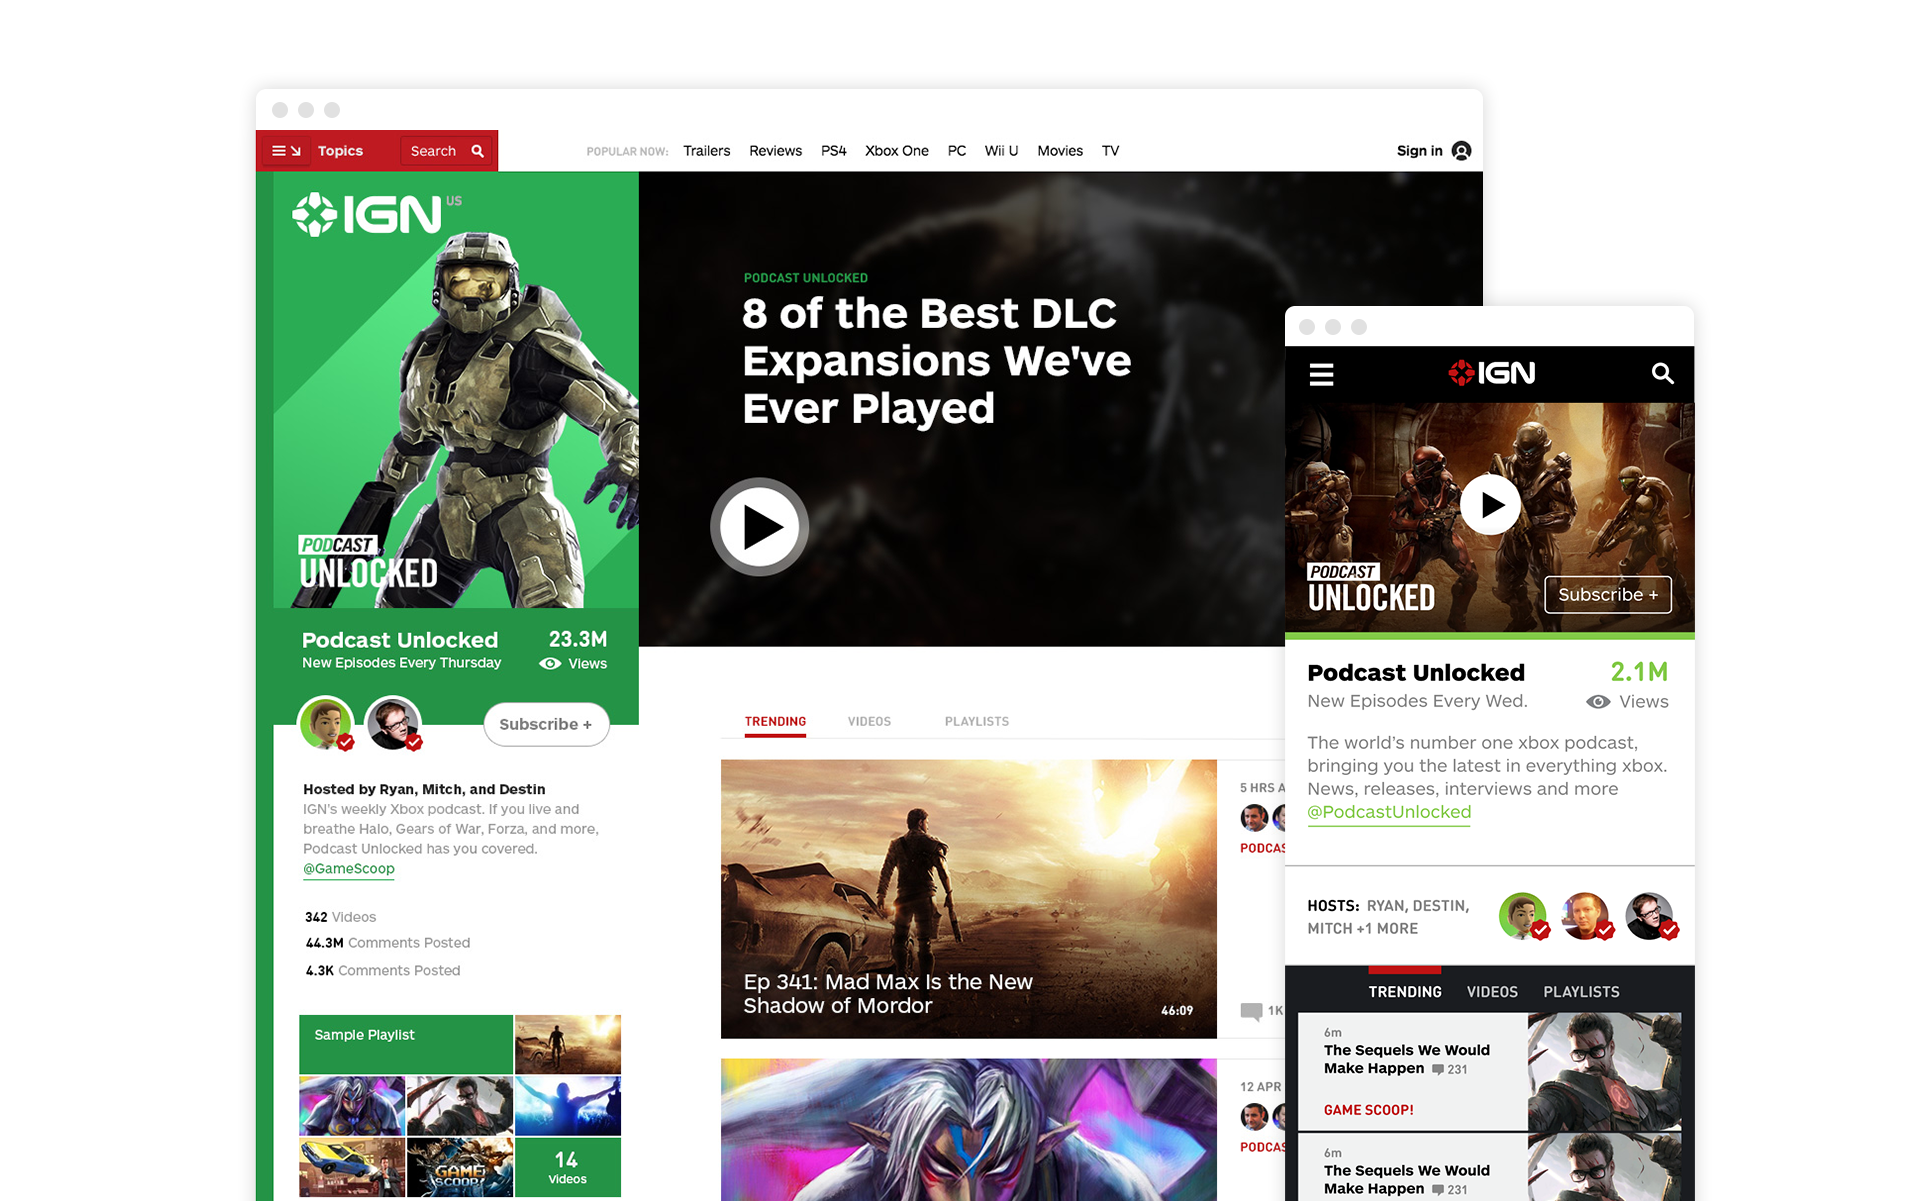Image resolution: width=1927 pixels, height=1201 pixels.
Task: Click the eye Views icon under 2.1M
Action: [1598, 702]
